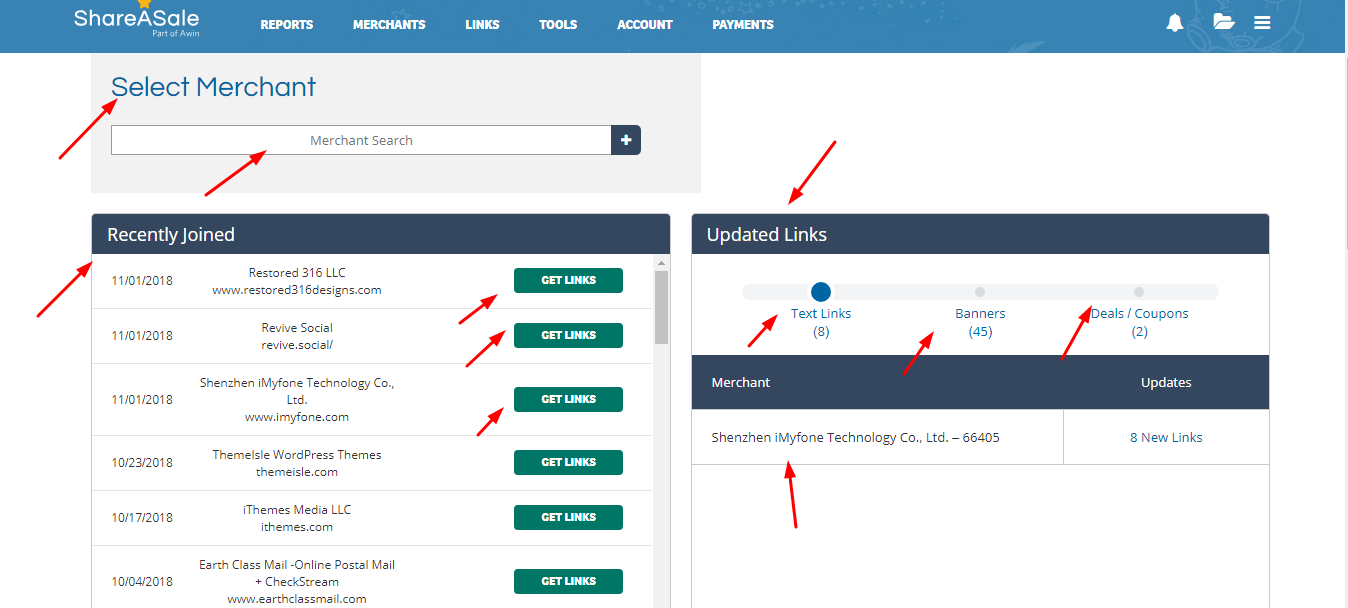Open the folder icon in the header
The width and height of the screenshot is (1348, 608).
1224,22
